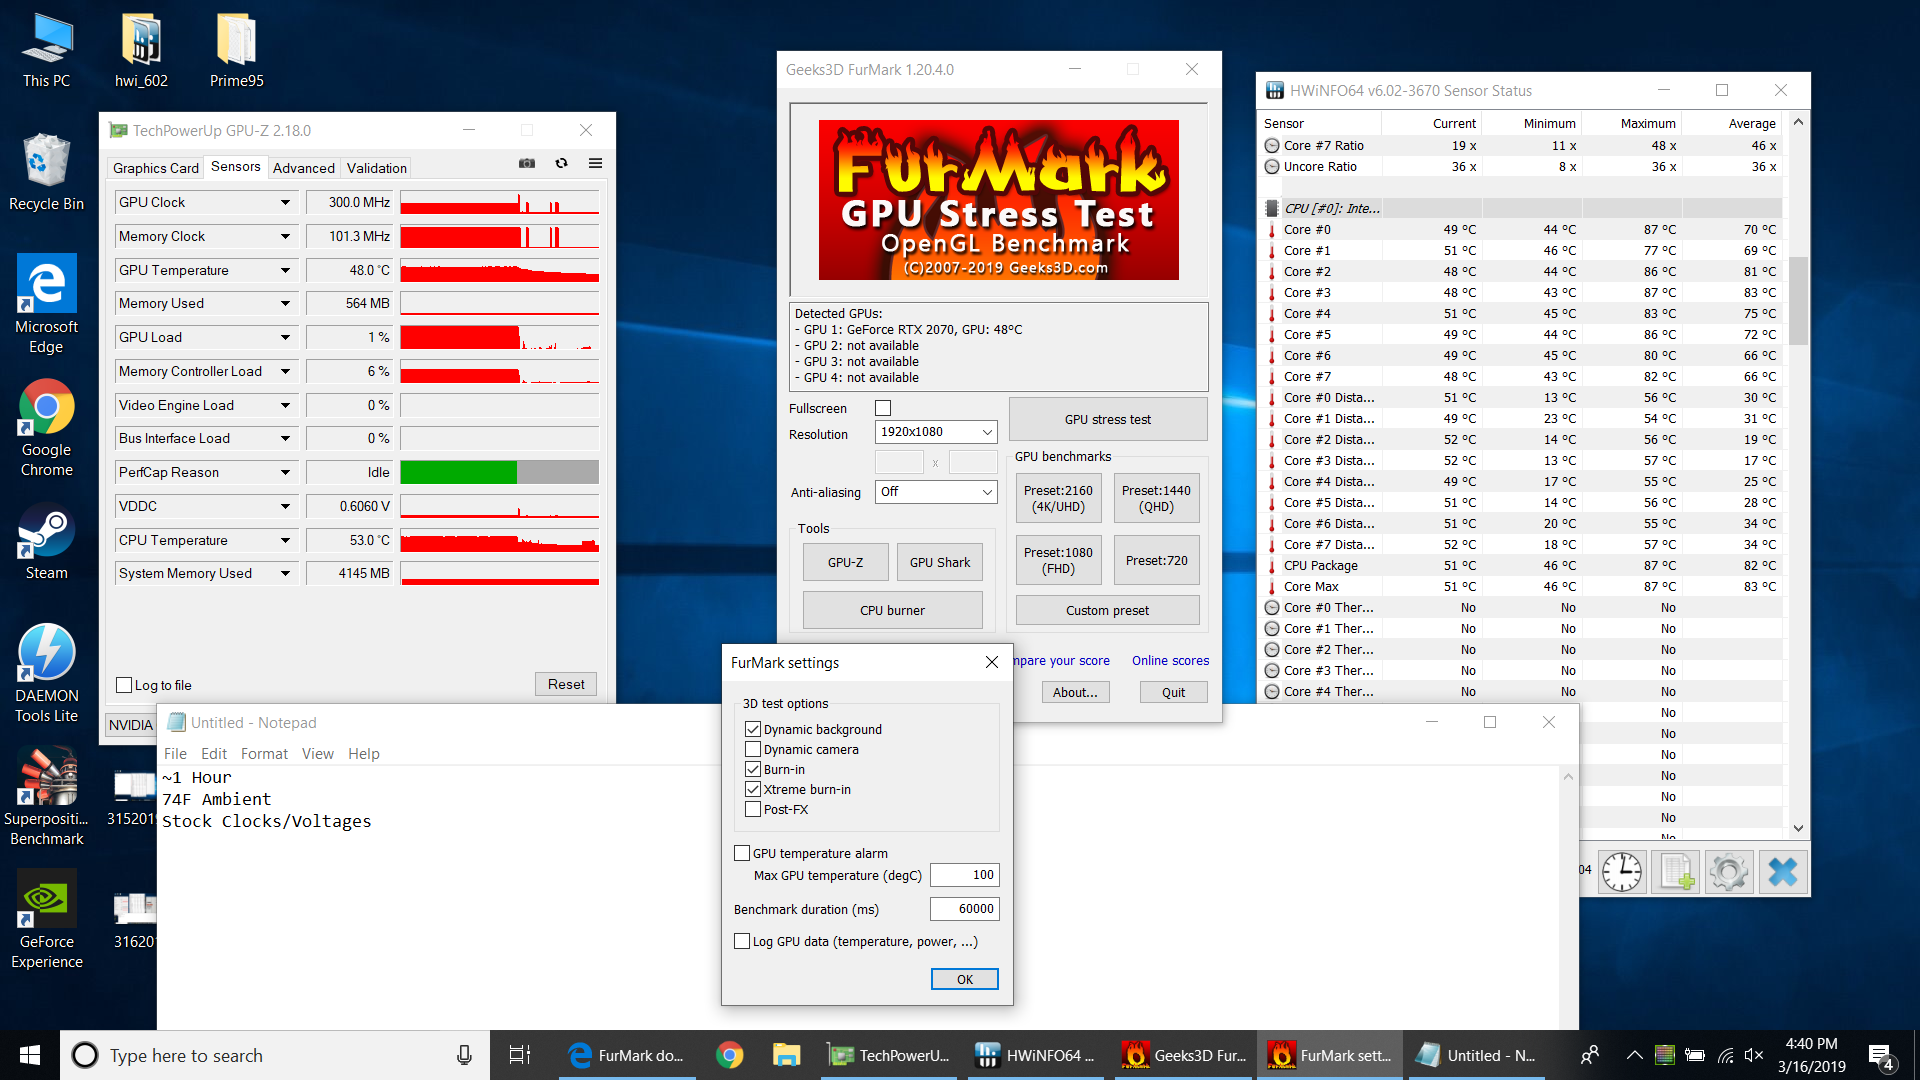Open System Memory Used dropdown arrow
Viewport: 1920px width, 1080px height.
[285, 574]
